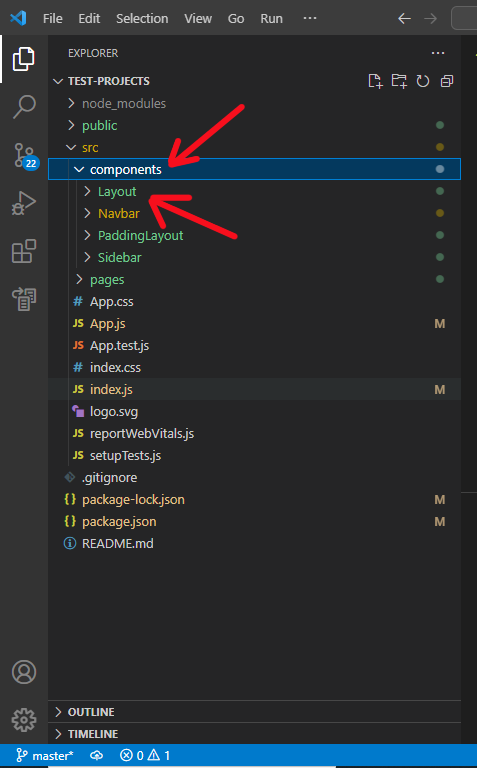The height and width of the screenshot is (768, 477).
Task: Click the master branch in status bar
Action: point(45,756)
